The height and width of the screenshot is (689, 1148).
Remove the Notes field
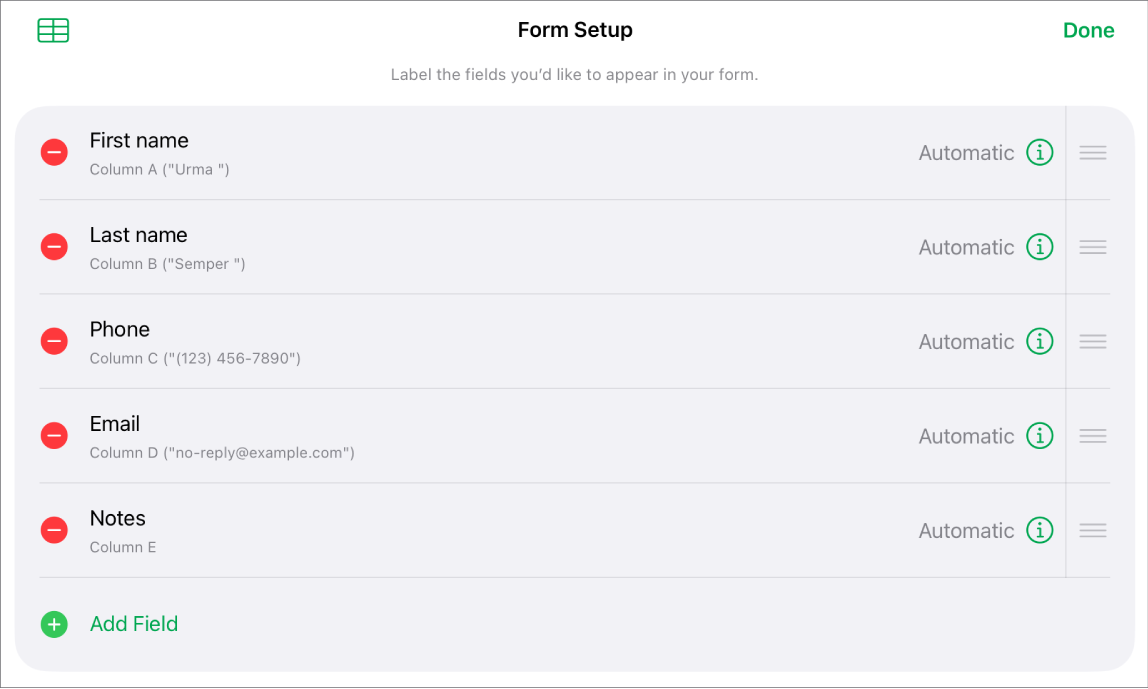click(53, 530)
